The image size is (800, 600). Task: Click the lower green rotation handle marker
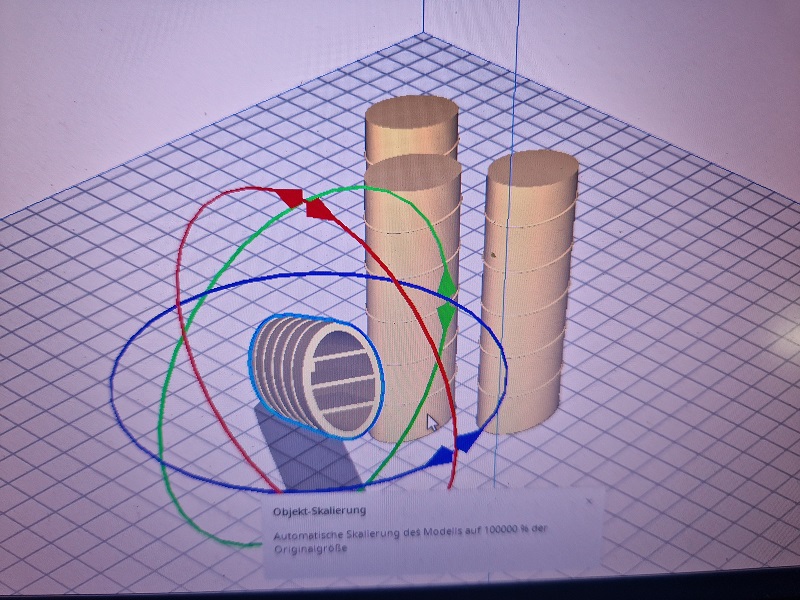[447, 318]
